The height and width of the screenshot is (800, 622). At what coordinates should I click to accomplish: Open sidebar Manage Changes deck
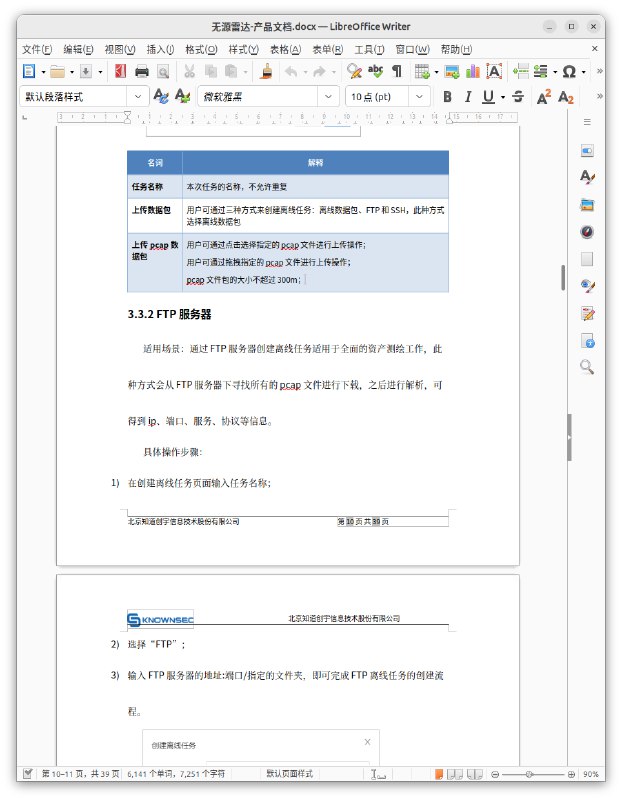[587, 314]
